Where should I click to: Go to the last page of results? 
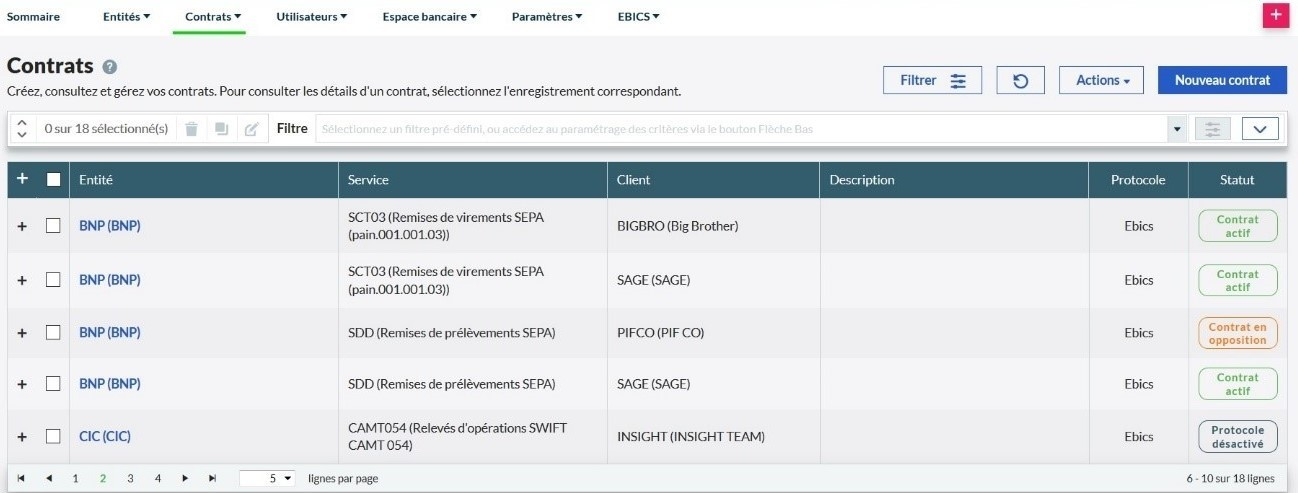pos(212,479)
